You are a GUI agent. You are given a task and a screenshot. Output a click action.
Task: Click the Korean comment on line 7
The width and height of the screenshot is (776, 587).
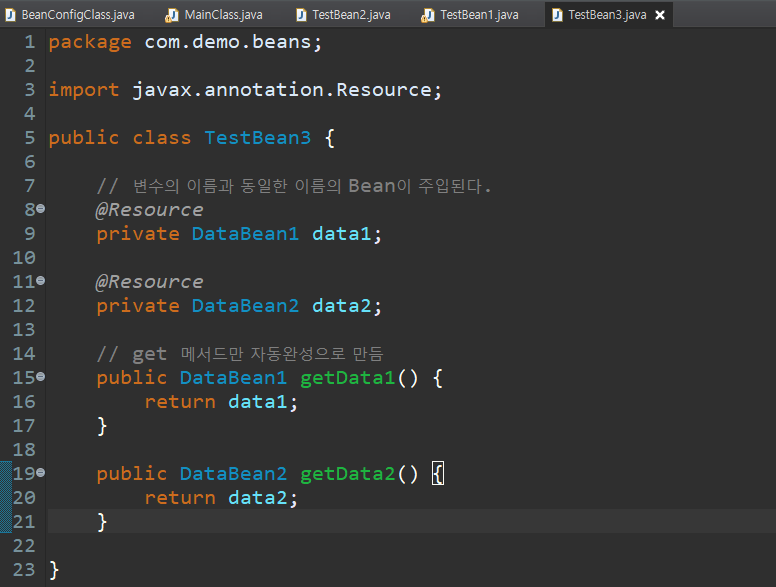coord(293,186)
